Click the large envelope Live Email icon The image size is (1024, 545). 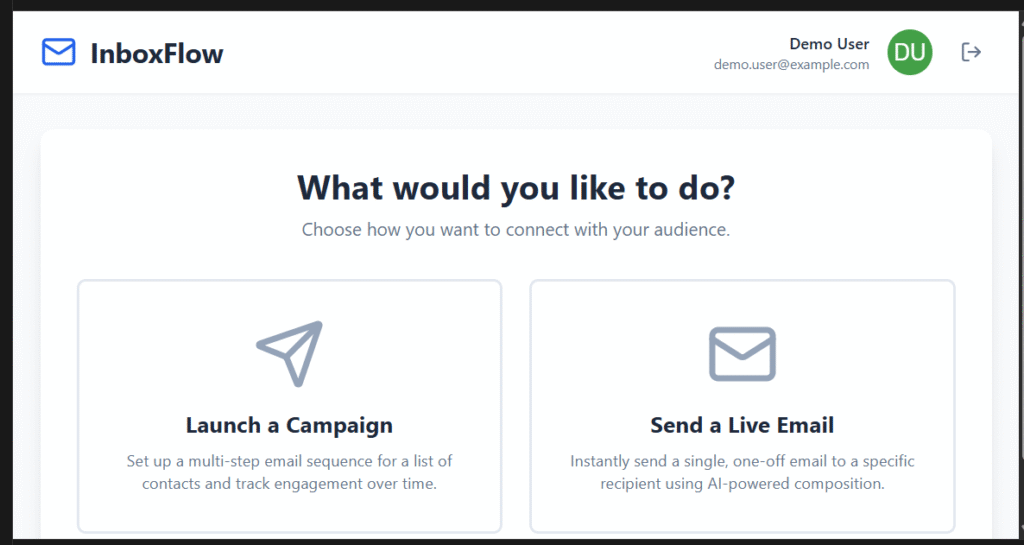click(742, 353)
